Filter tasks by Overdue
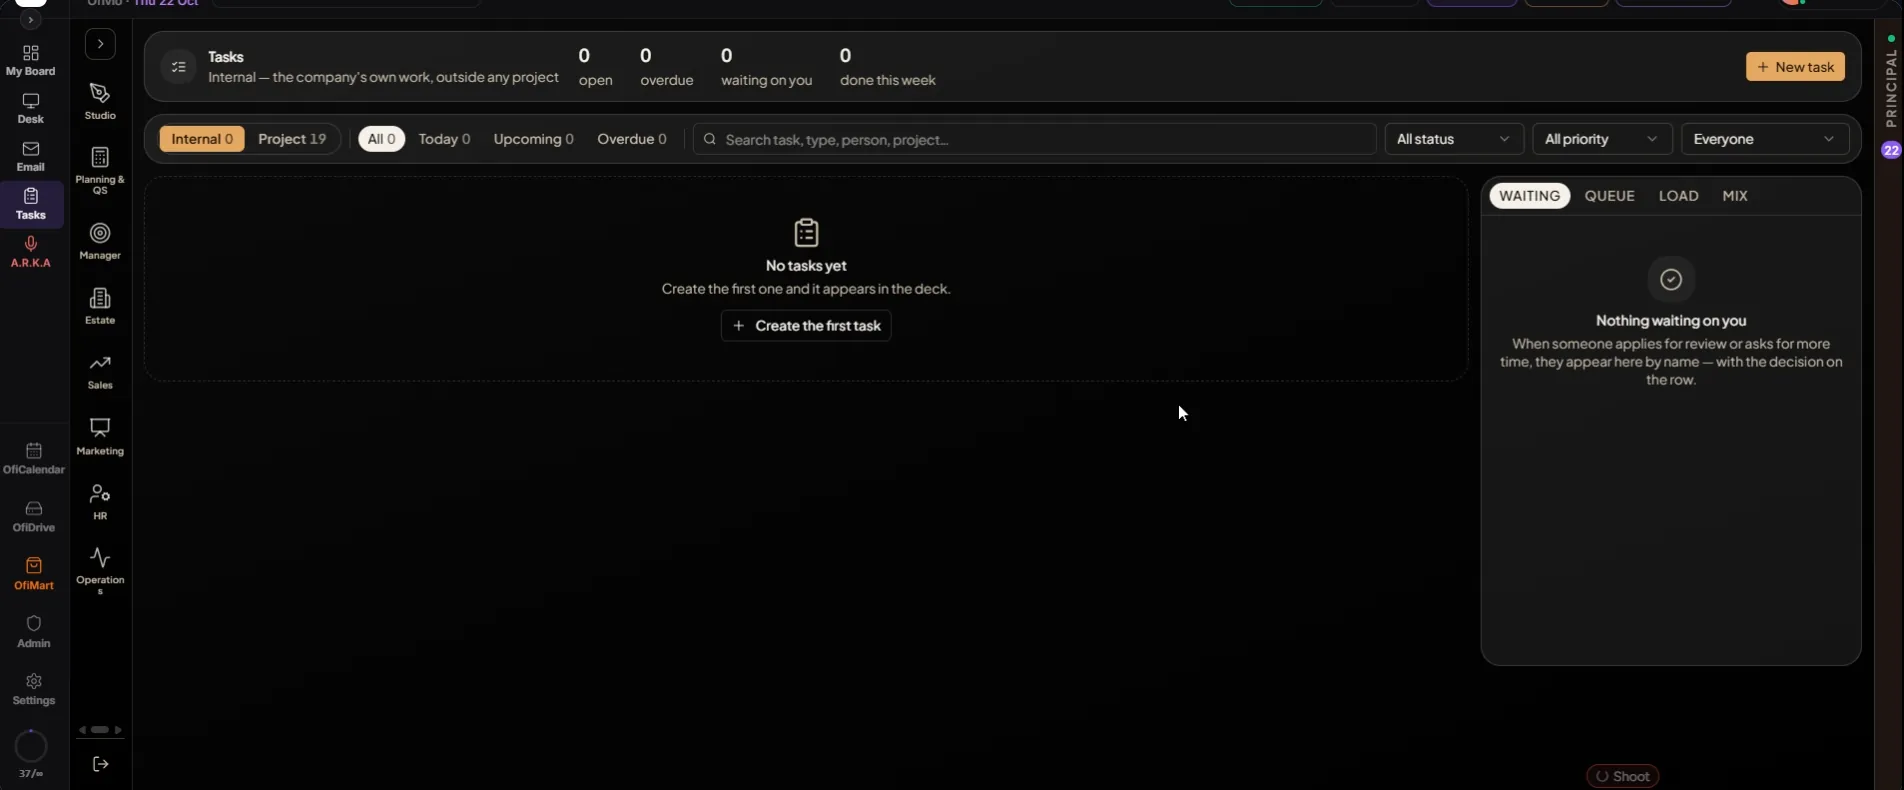Image resolution: width=1904 pixels, height=790 pixels. [631, 139]
